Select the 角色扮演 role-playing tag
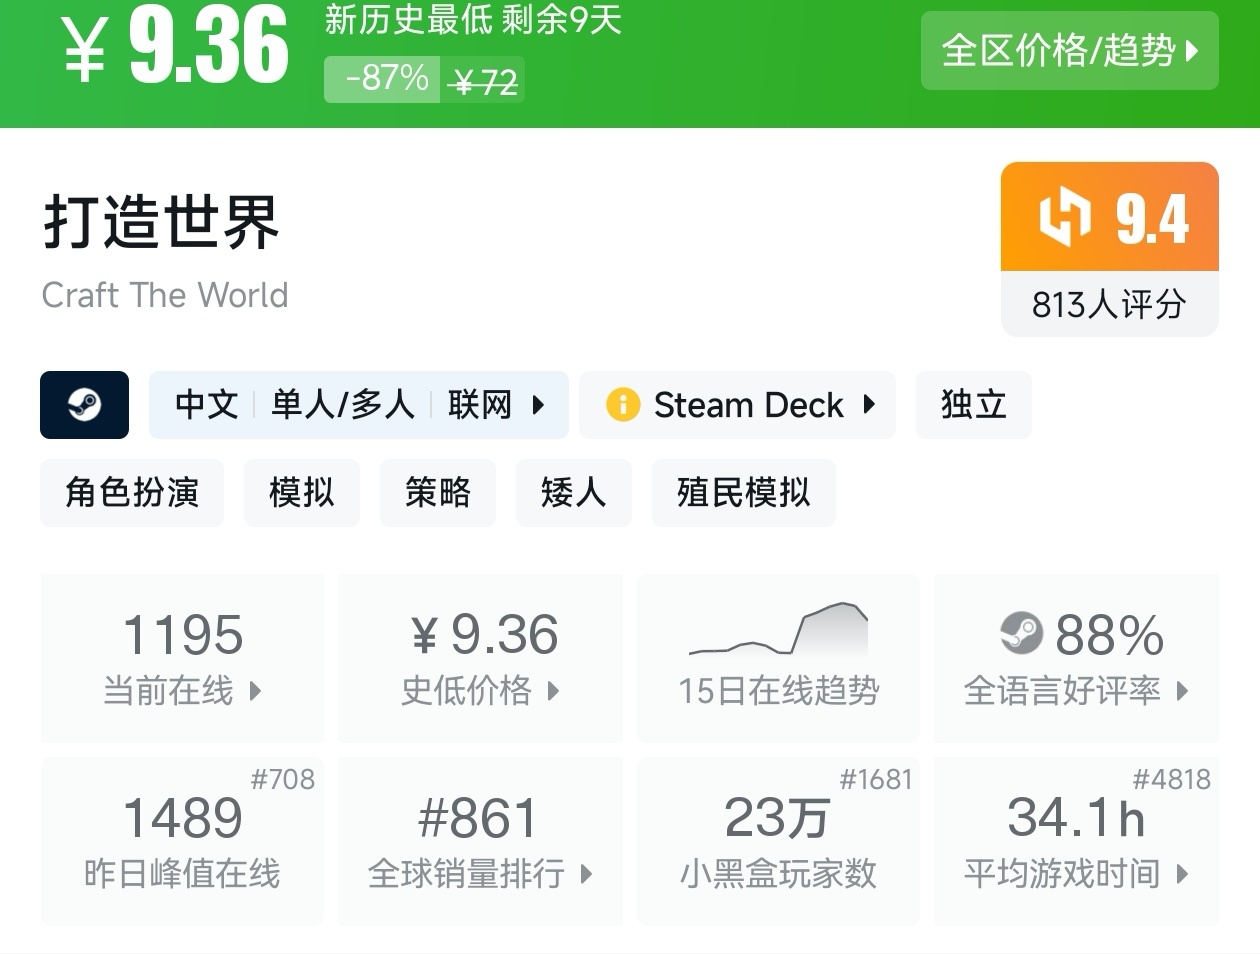Viewport: 1260px width, 954px height. (x=132, y=493)
